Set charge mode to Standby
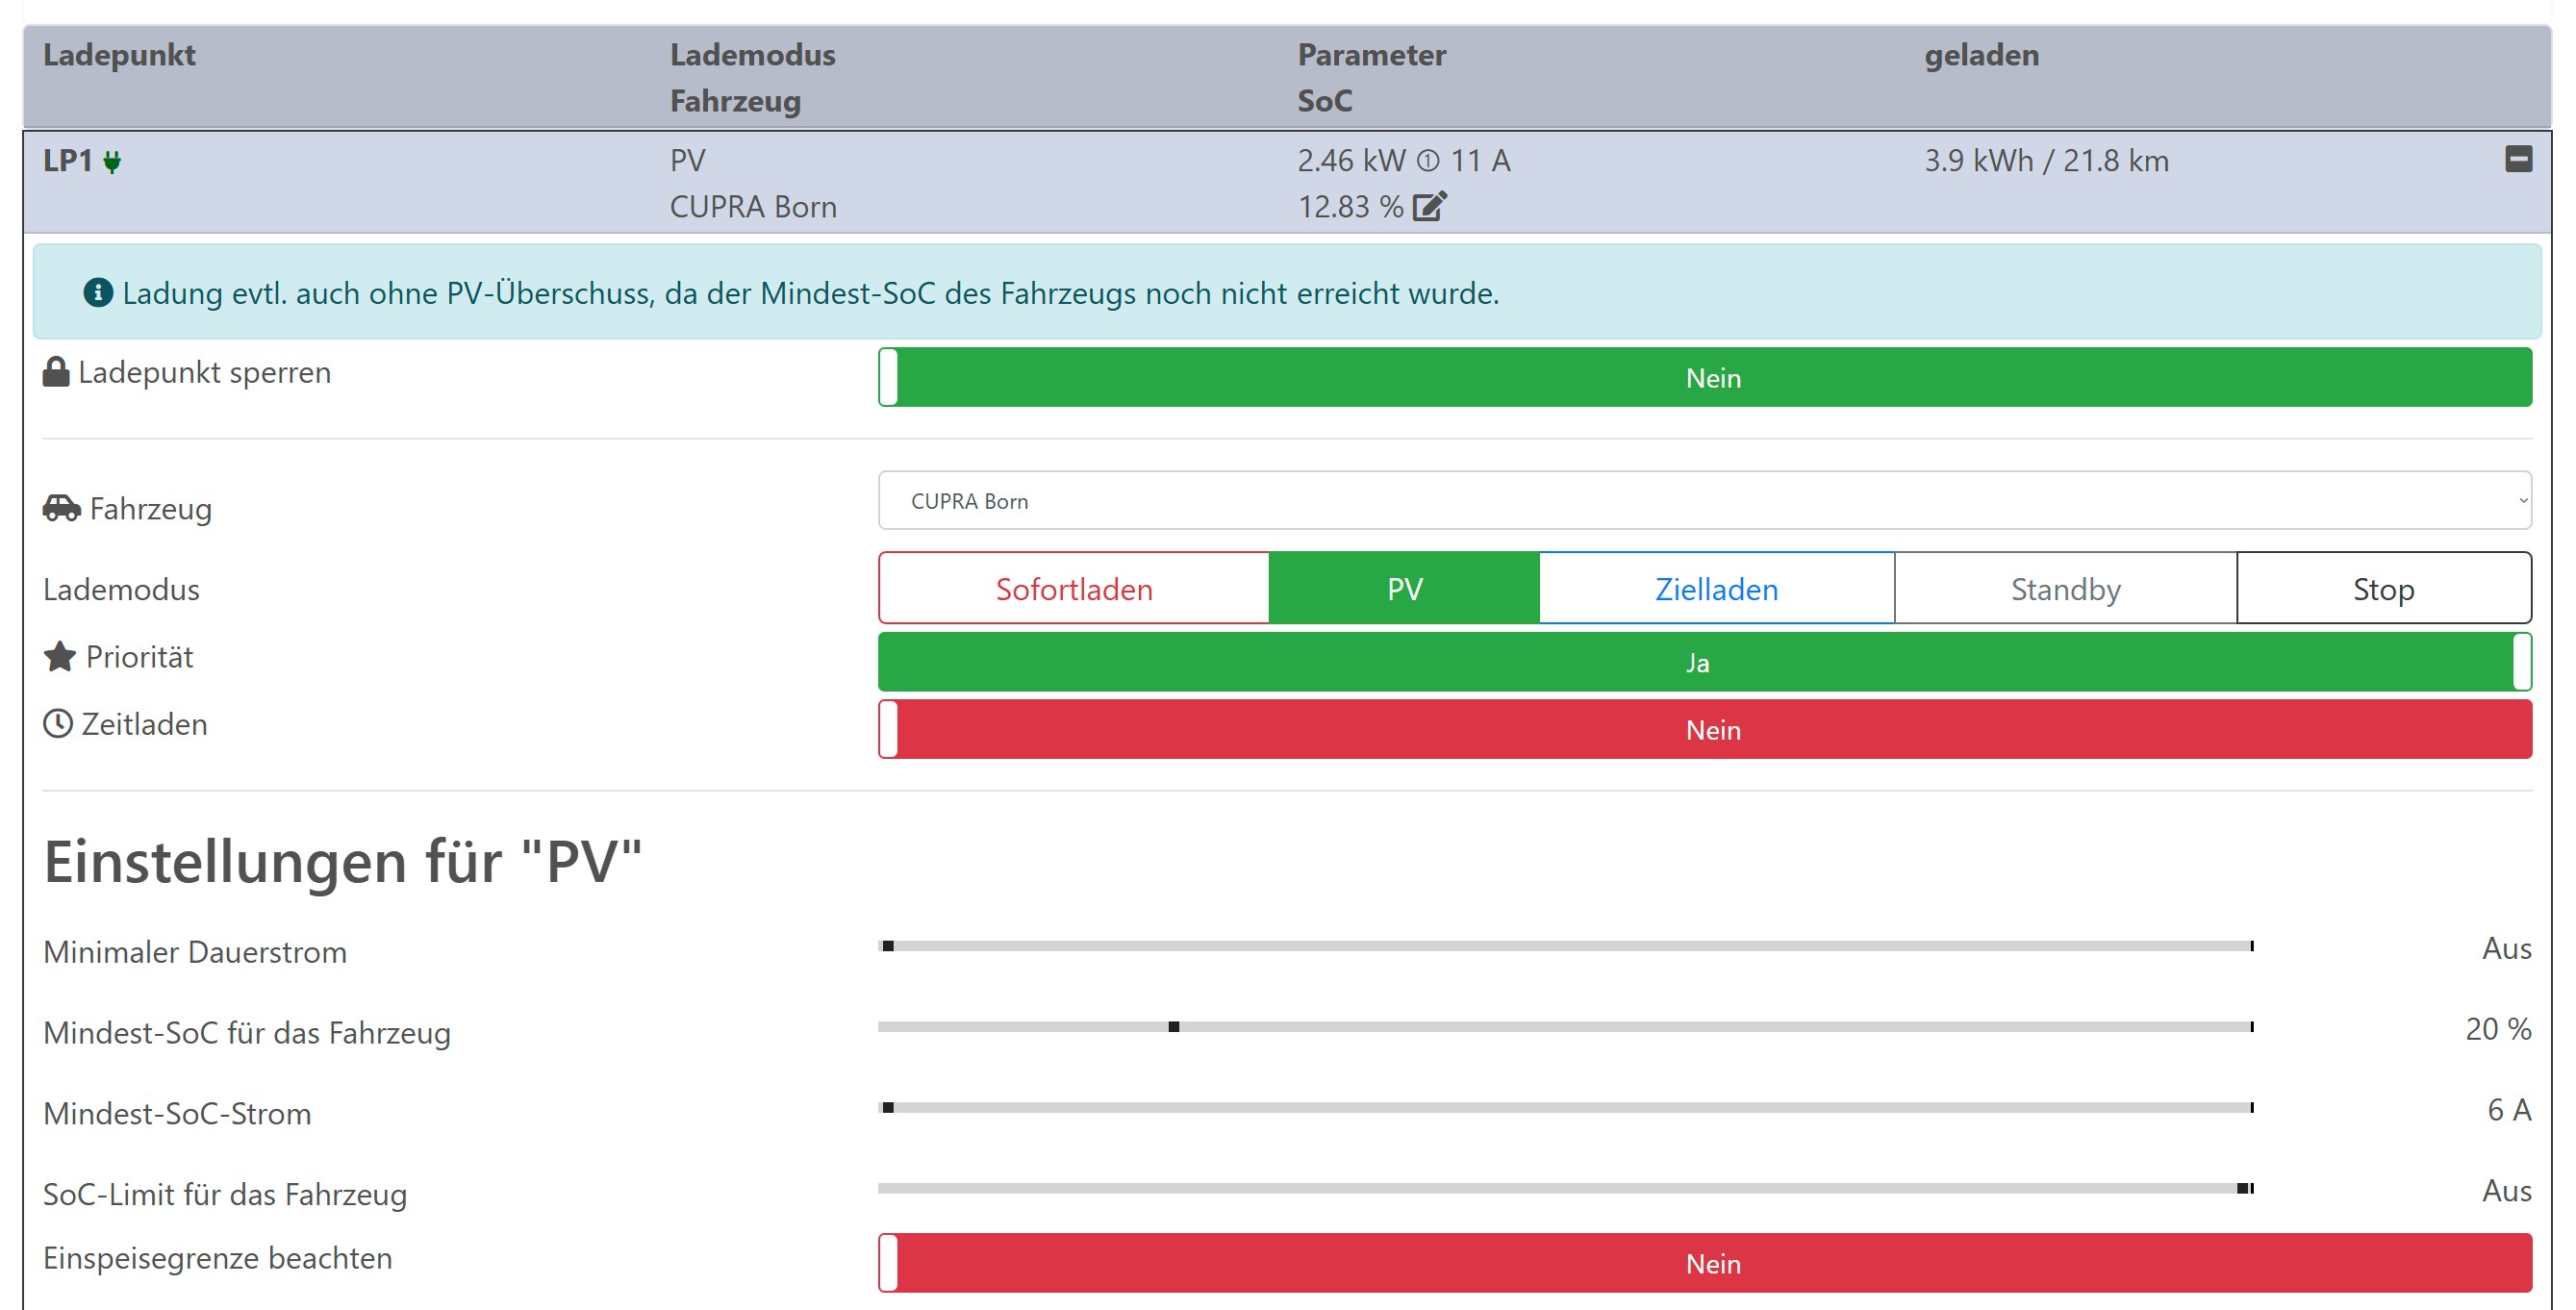Viewport: 2576px width, 1310px height. click(2065, 589)
